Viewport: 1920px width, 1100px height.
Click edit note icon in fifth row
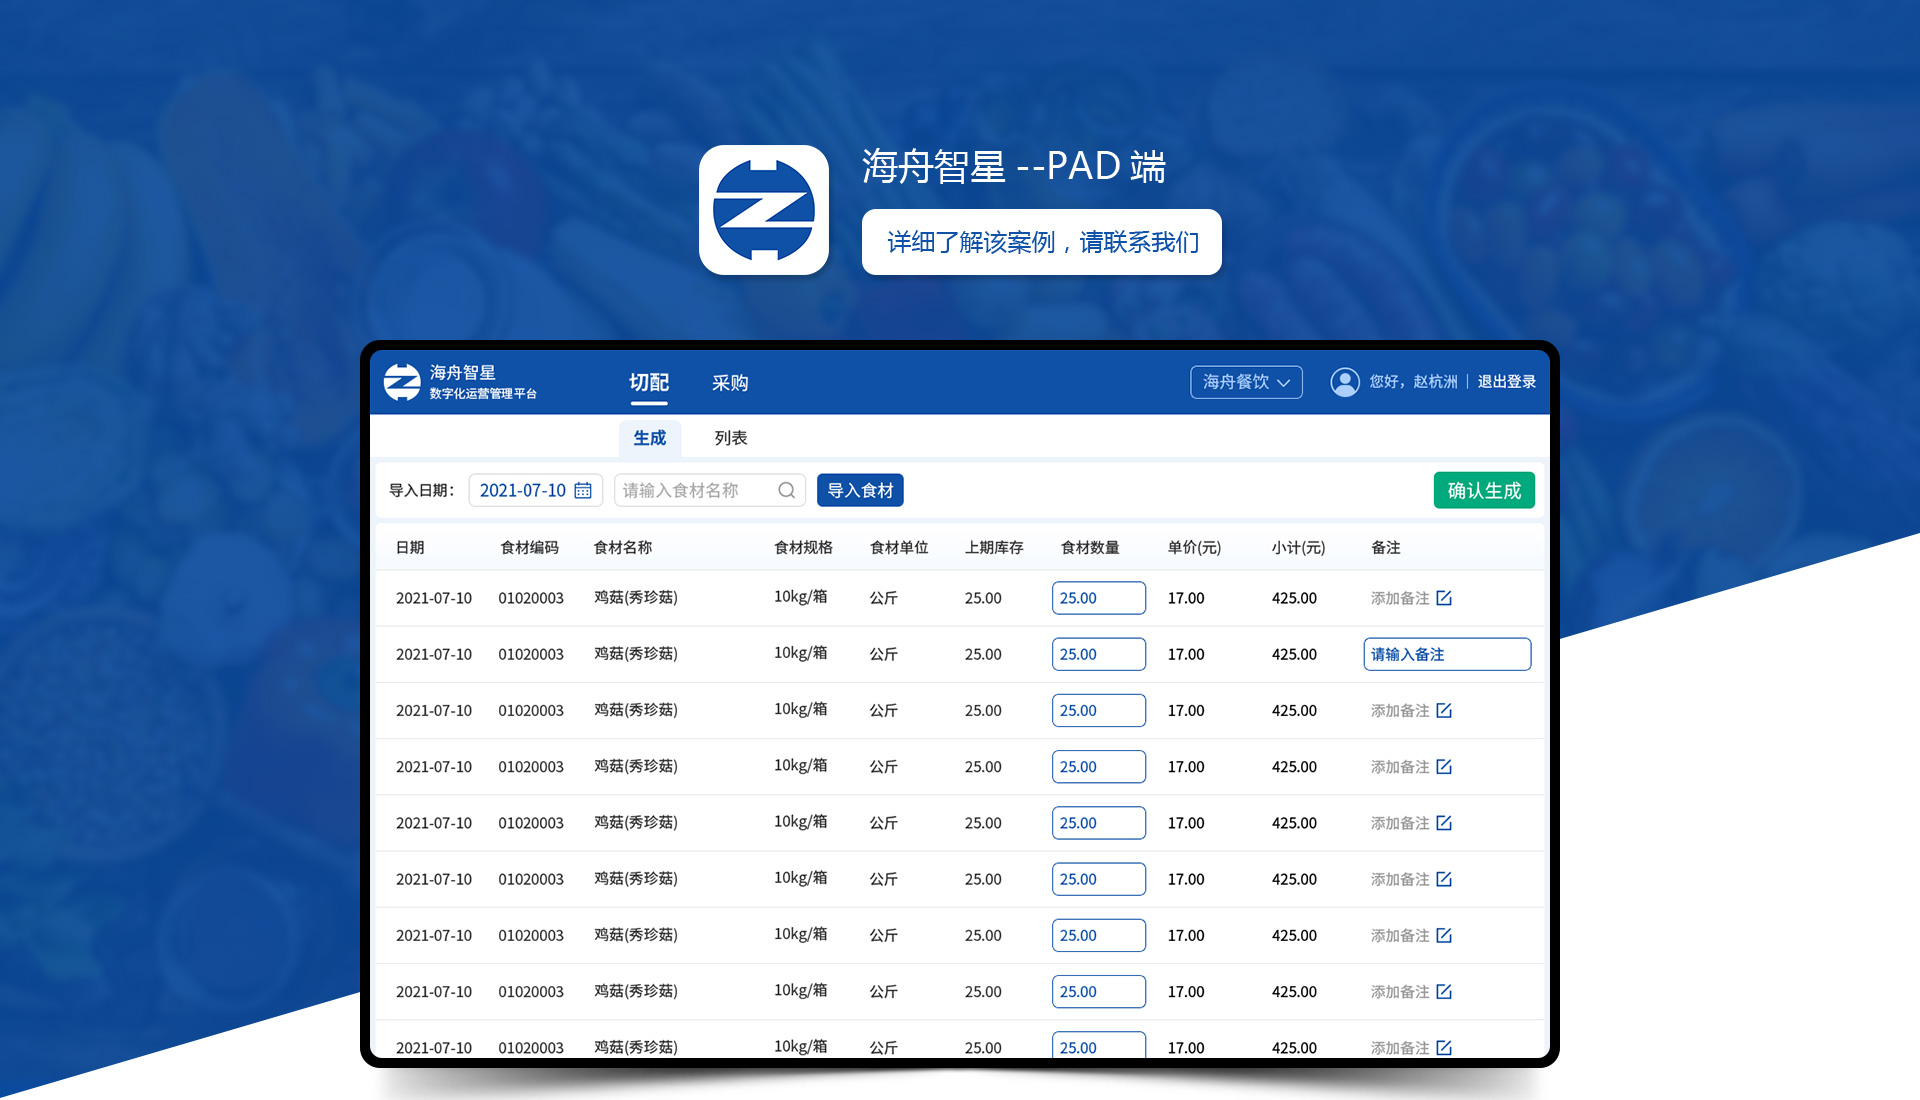tap(1444, 823)
